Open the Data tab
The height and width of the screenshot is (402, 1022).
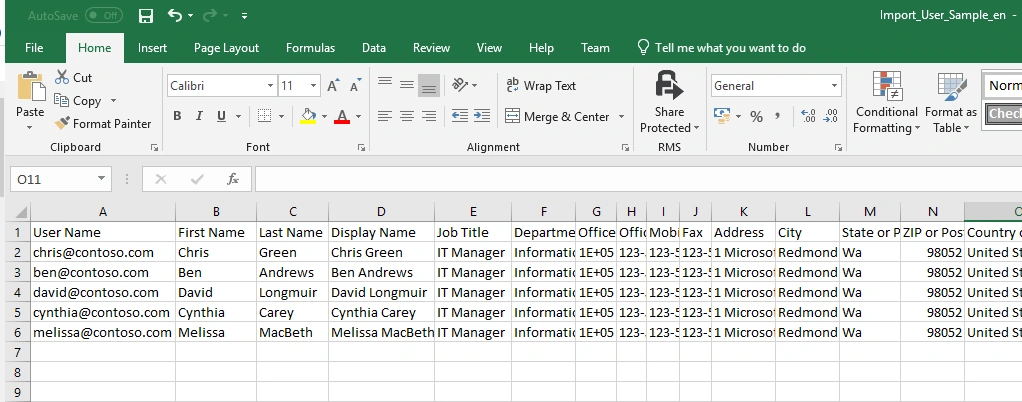374,48
